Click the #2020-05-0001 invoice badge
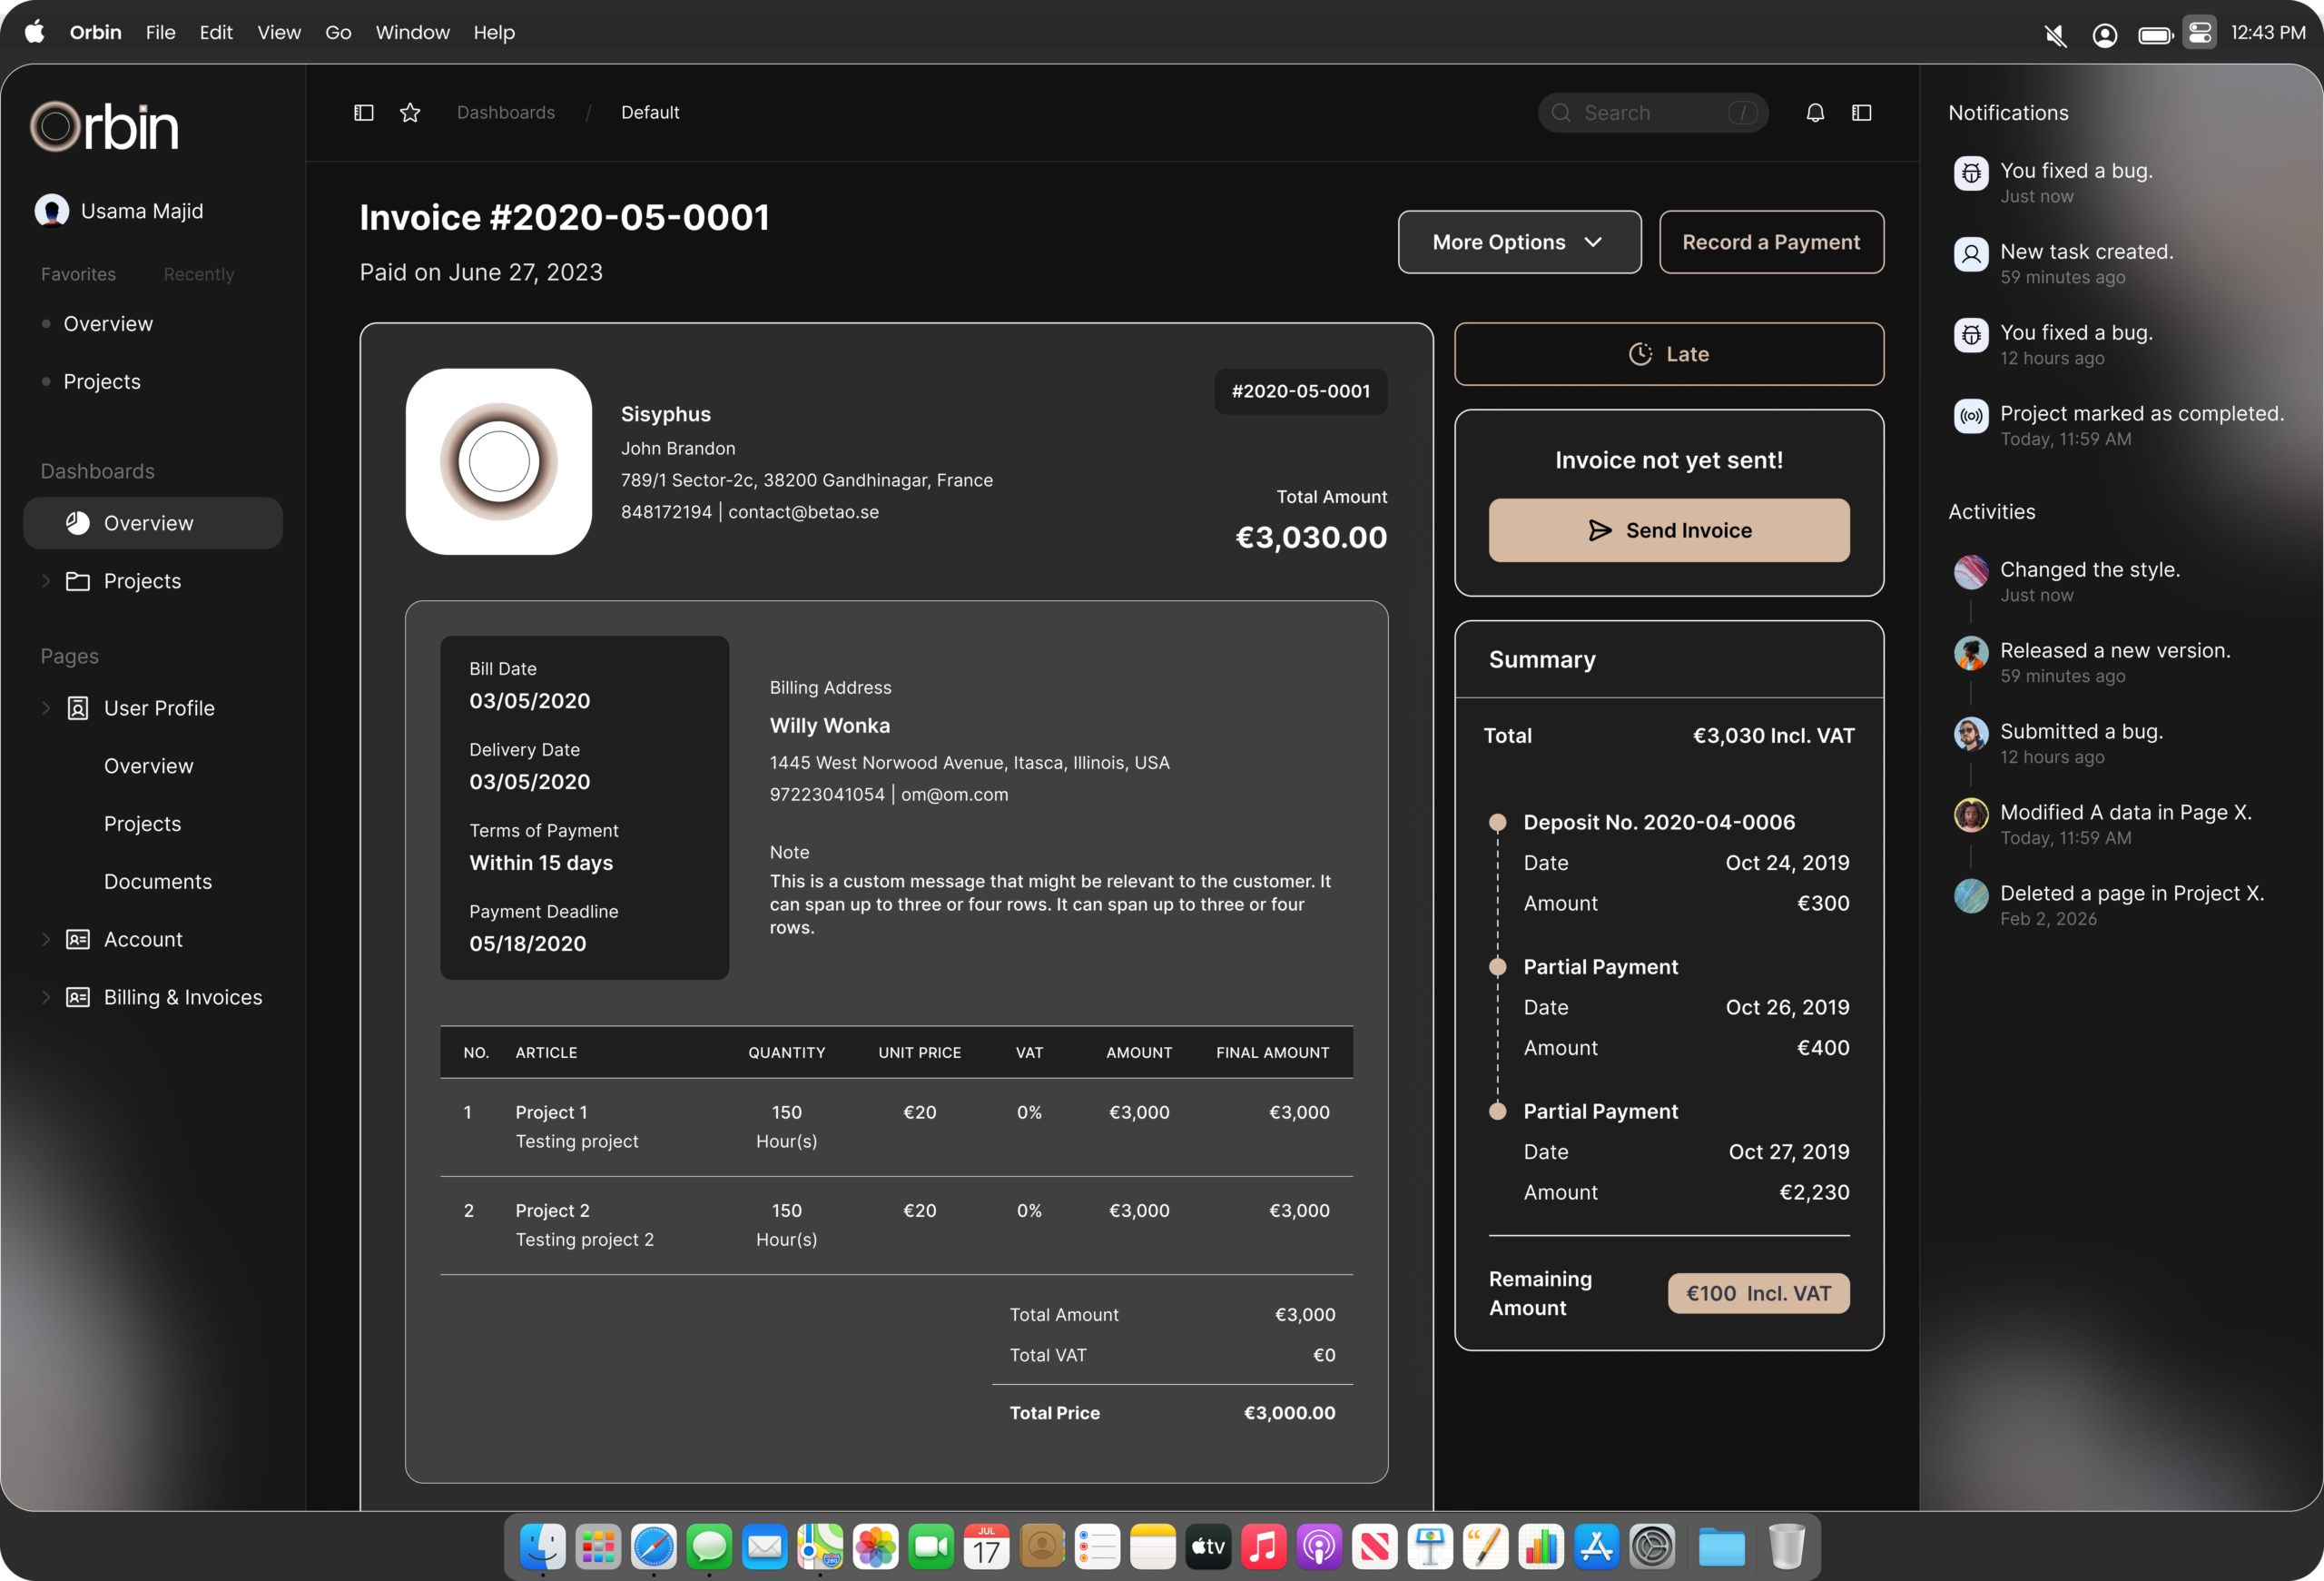The width and height of the screenshot is (2324, 1581). click(x=1300, y=391)
